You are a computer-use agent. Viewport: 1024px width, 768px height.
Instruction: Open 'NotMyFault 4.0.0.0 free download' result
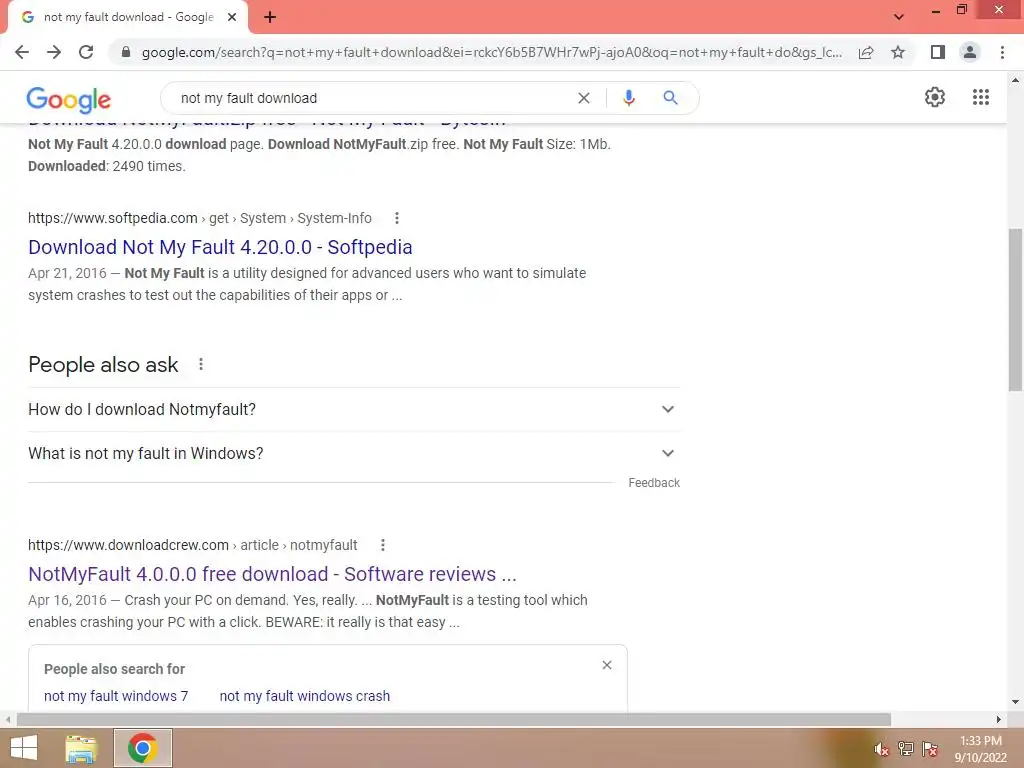click(x=272, y=574)
